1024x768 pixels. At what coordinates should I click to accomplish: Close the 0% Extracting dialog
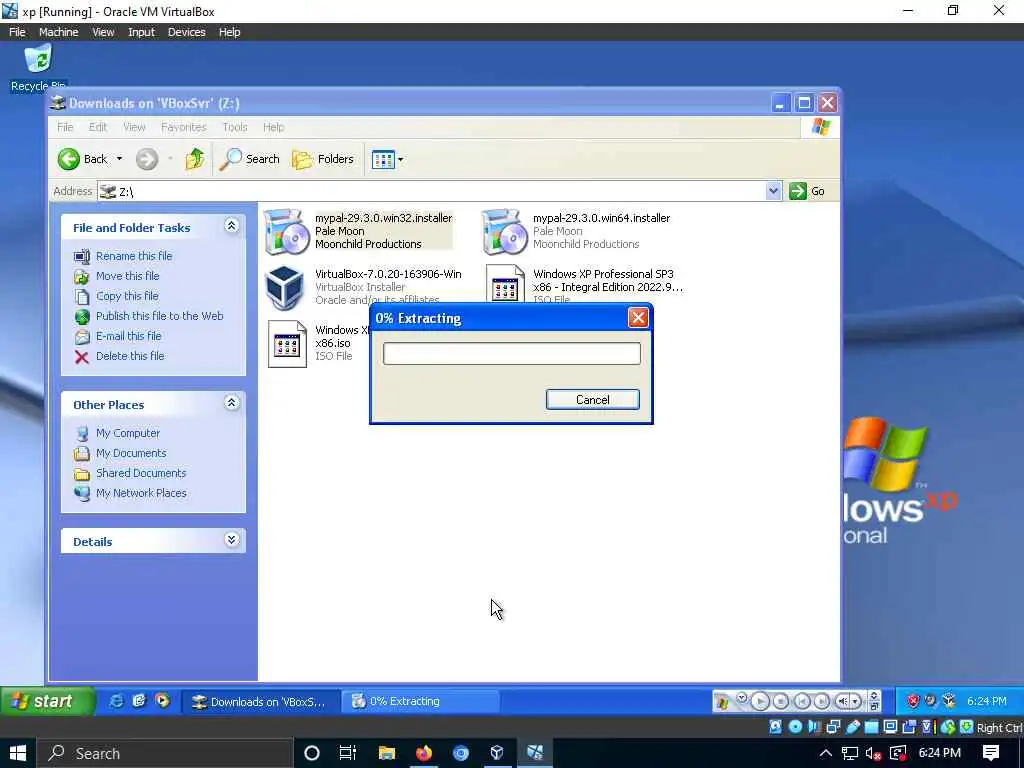(x=637, y=318)
